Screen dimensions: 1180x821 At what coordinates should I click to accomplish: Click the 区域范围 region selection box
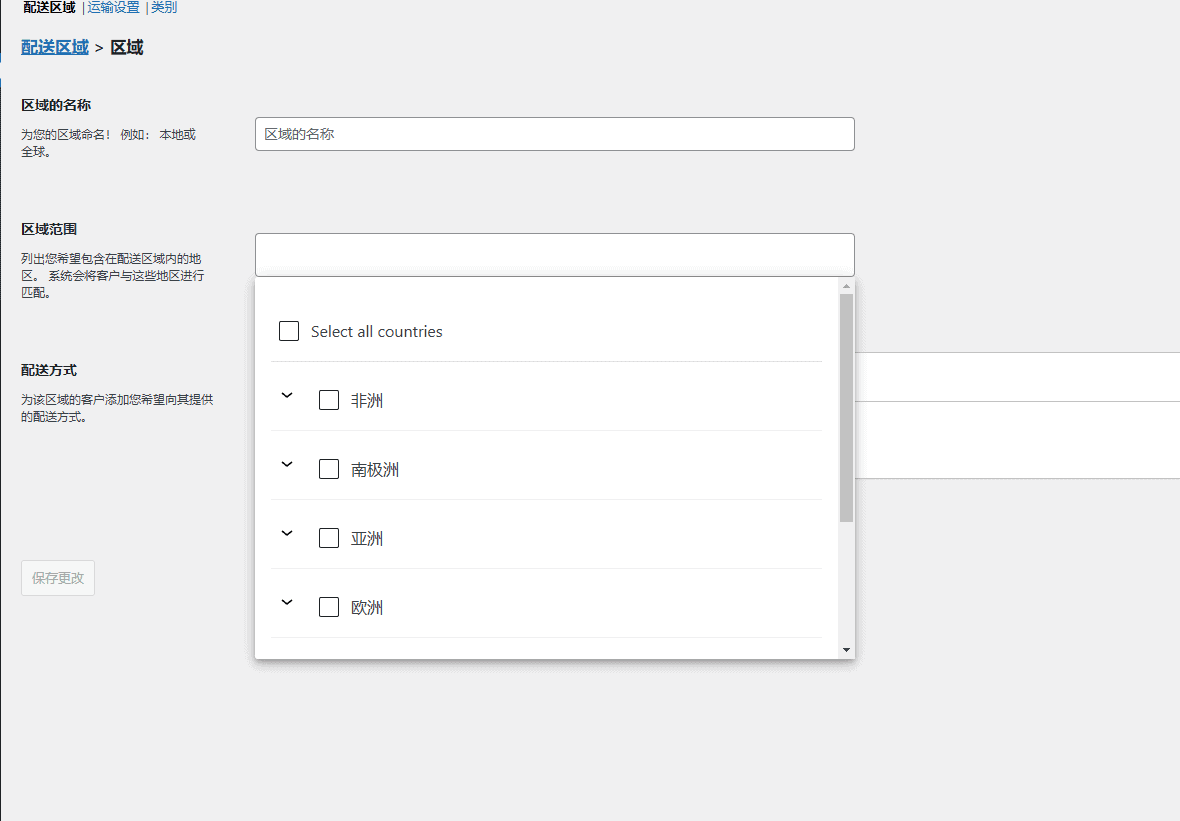554,255
